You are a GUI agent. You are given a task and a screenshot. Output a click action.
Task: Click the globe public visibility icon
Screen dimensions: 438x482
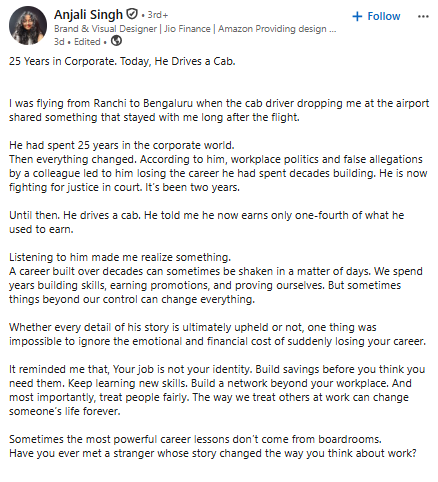[x=116, y=41]
